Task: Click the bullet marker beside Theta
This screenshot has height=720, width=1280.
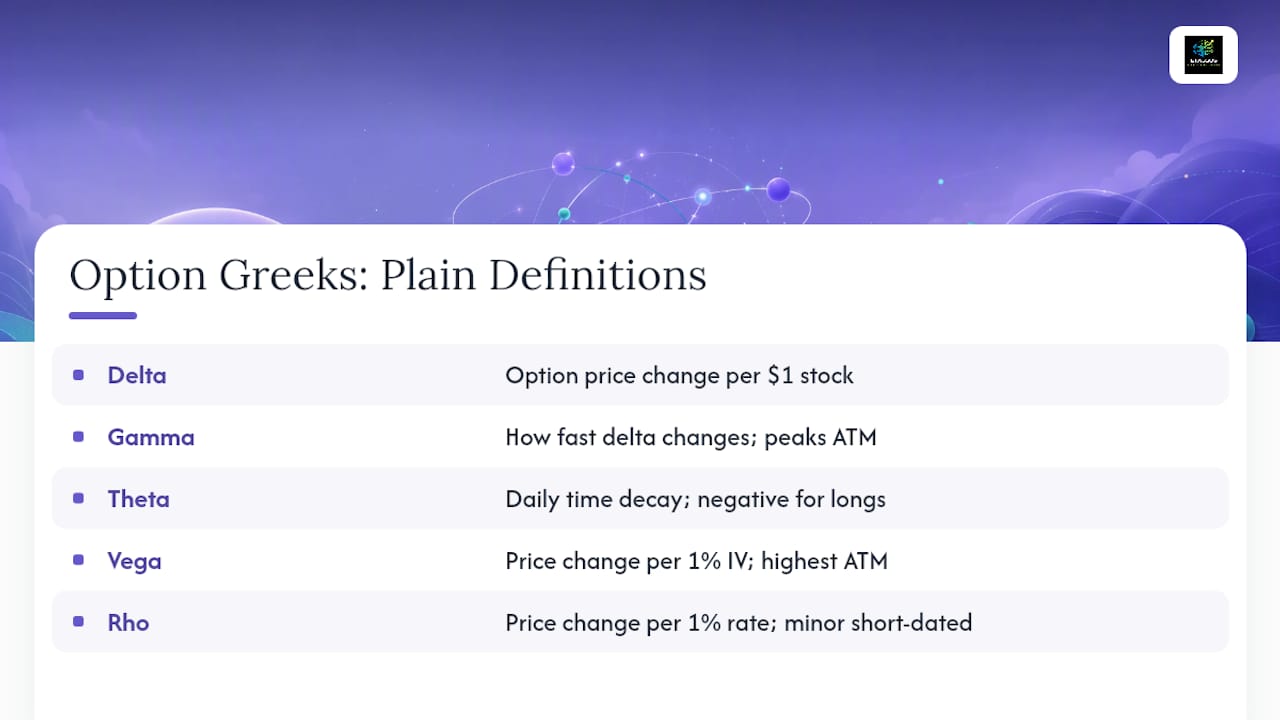Action: [78, 498]
